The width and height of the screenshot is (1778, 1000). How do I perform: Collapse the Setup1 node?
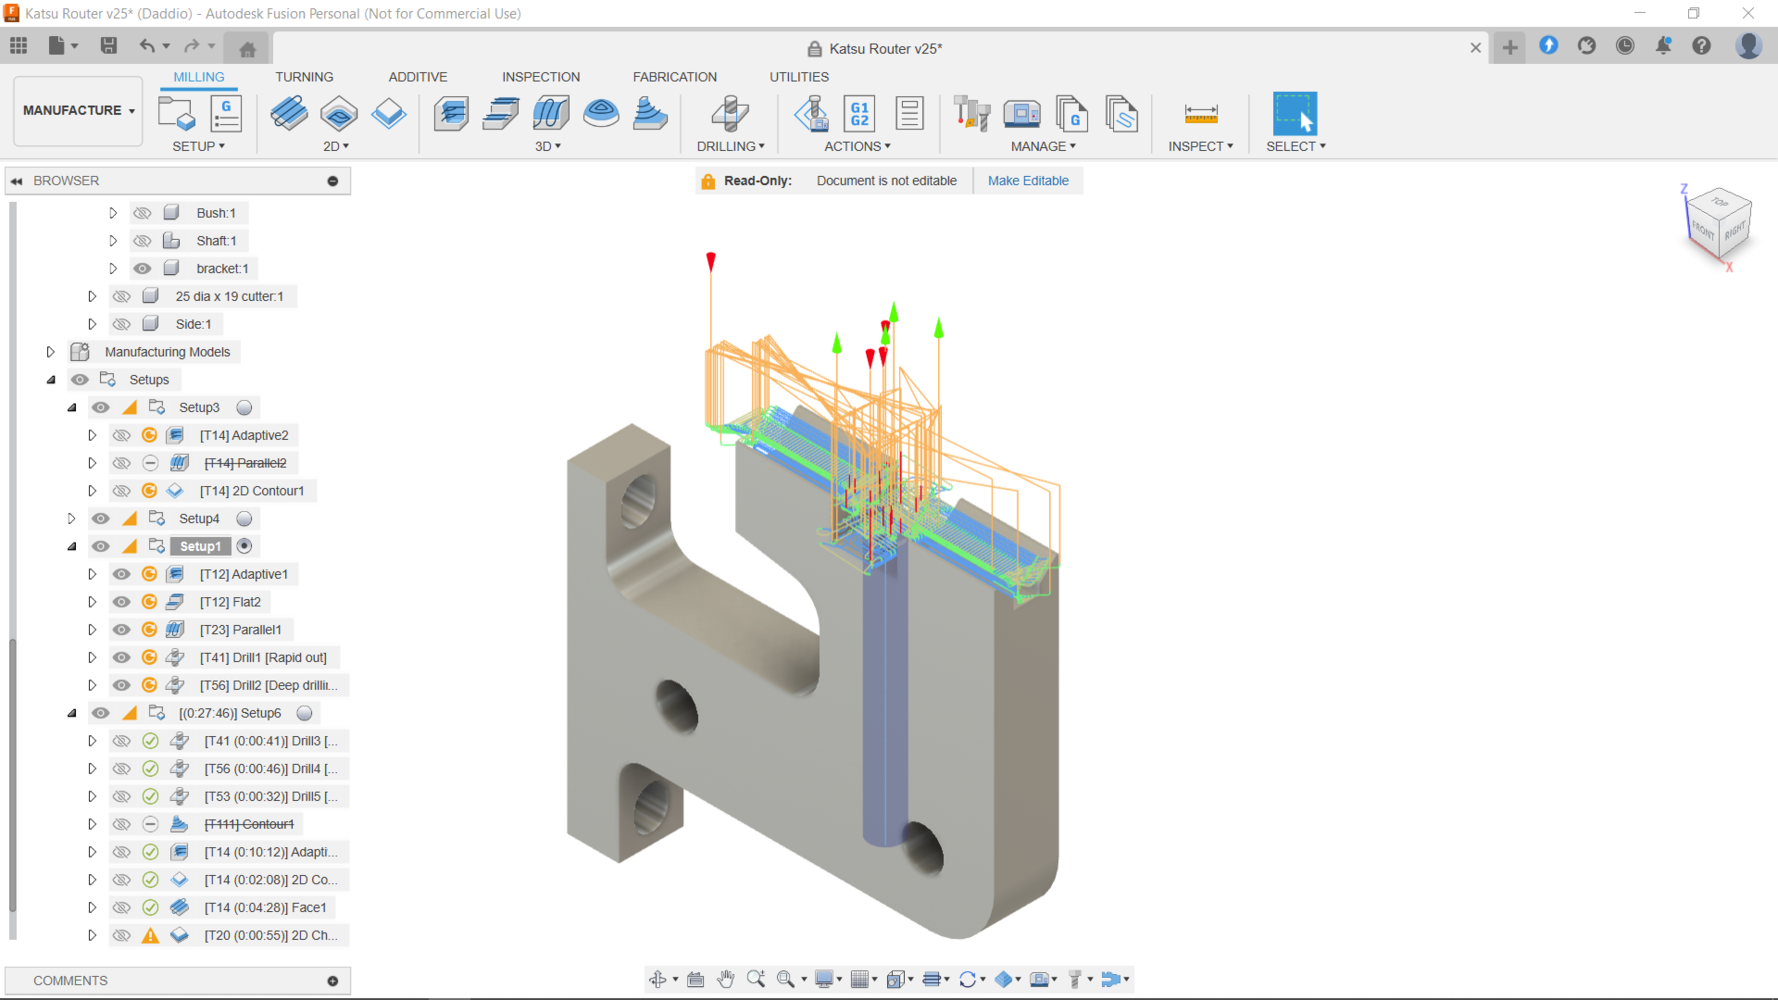pos(72,547)
